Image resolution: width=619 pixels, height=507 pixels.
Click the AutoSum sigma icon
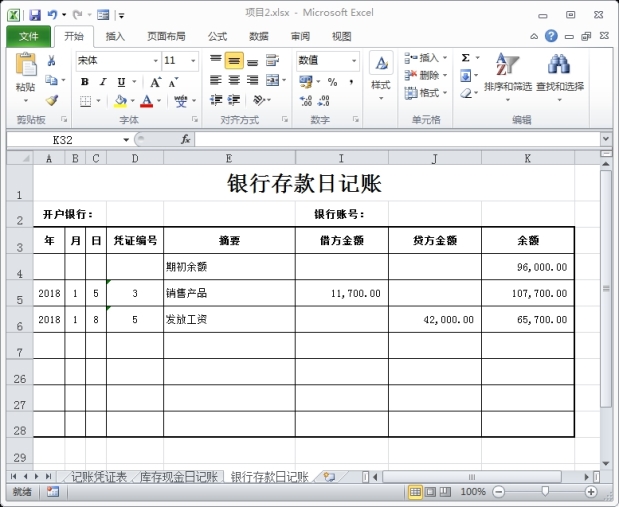pyautogui.click(x=466, y=58)
